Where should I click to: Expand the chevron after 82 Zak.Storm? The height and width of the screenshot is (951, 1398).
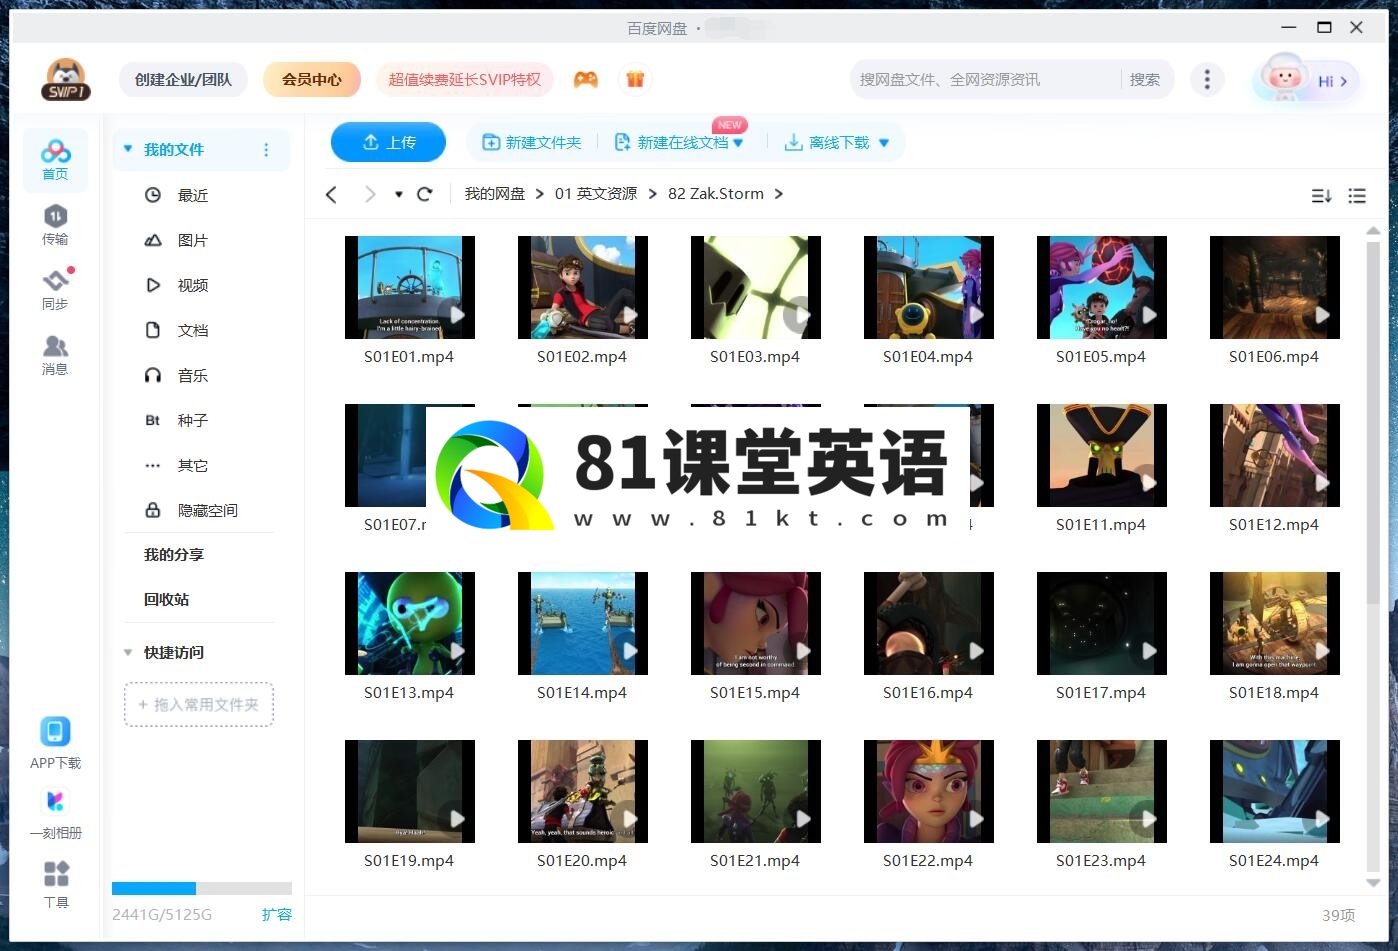[779, 194]
